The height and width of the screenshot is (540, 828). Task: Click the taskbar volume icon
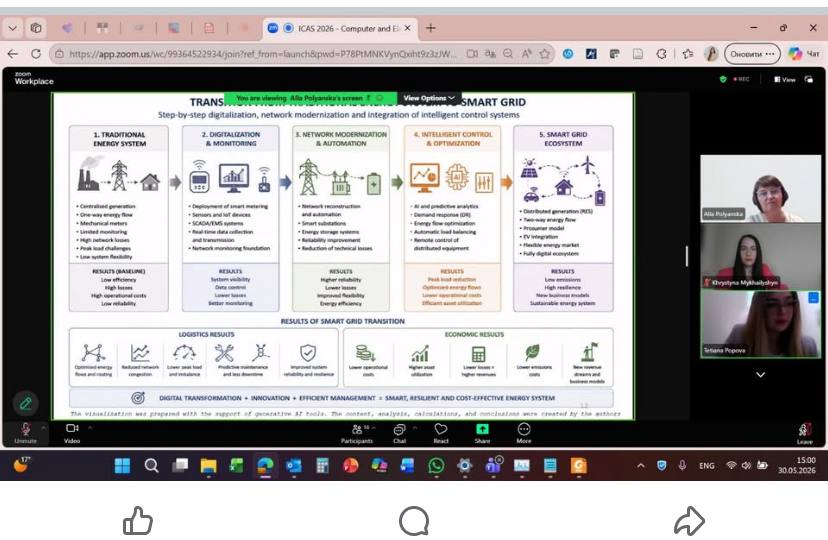click(x=746, y=466)
